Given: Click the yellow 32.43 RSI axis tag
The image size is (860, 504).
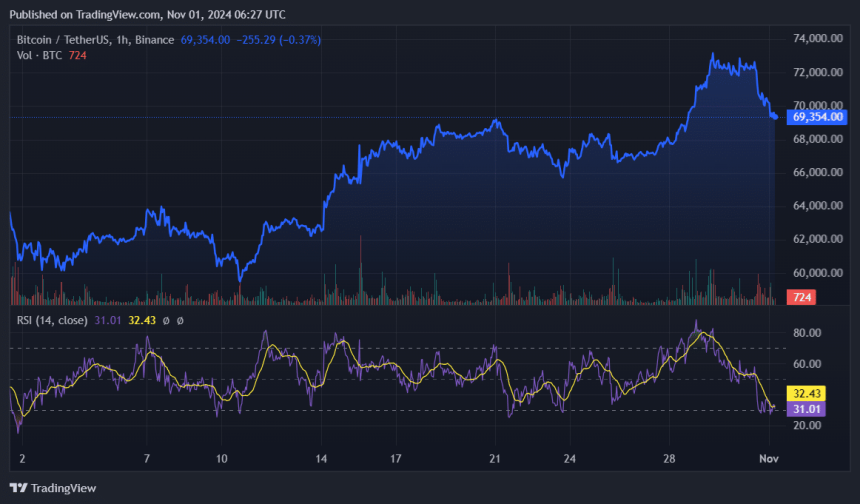Looking at the screenshot, I should 805,394.
